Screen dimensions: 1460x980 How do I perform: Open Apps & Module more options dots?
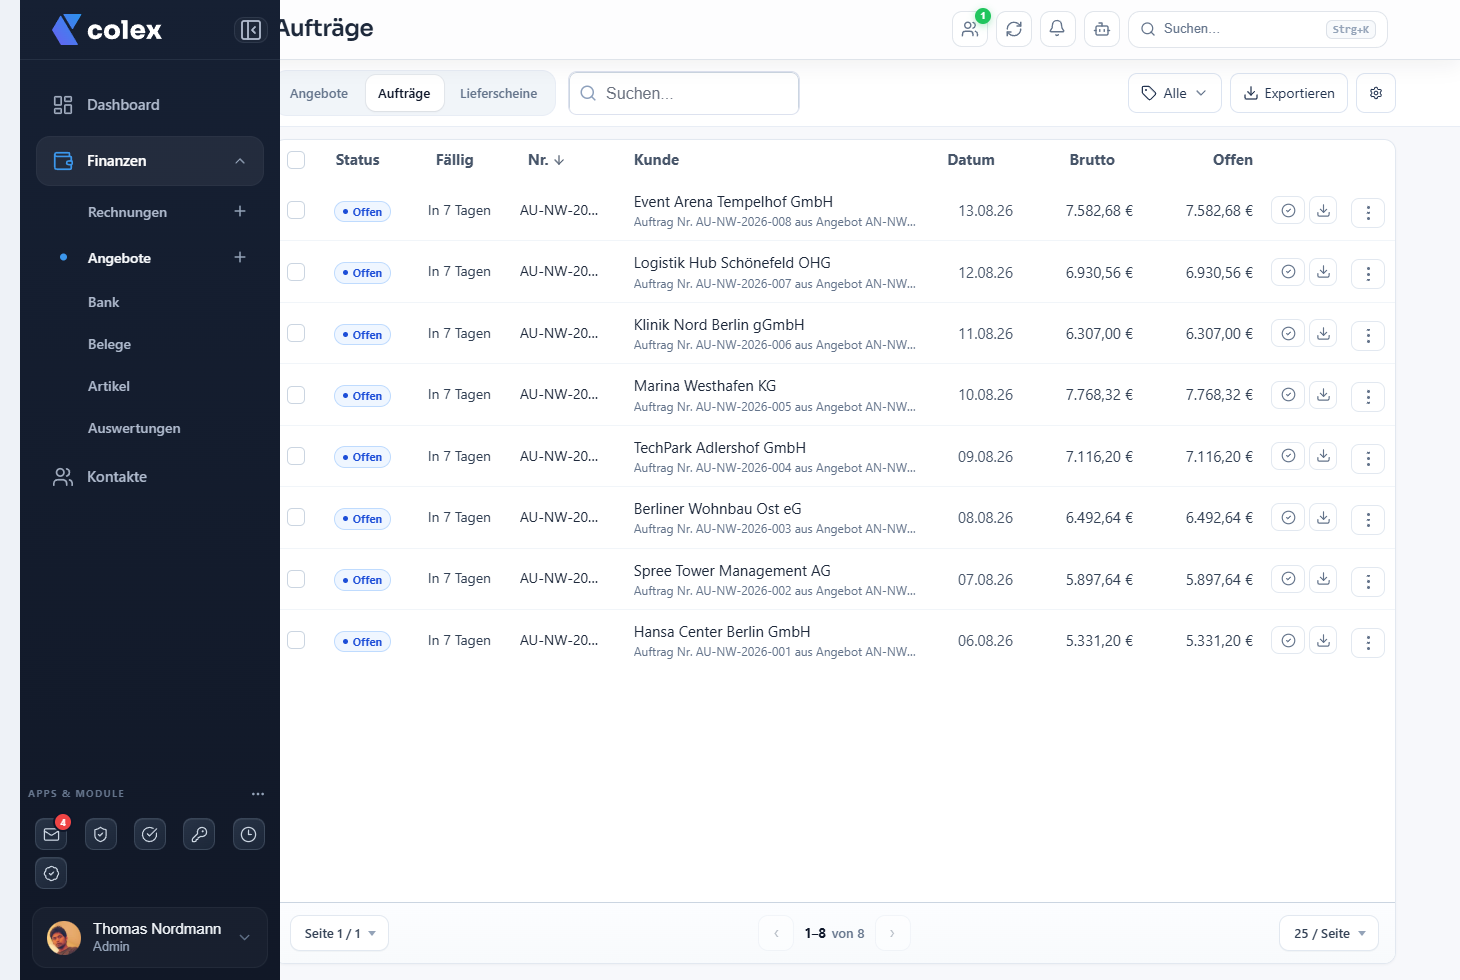pyautogui.click(x=258, y=794)
